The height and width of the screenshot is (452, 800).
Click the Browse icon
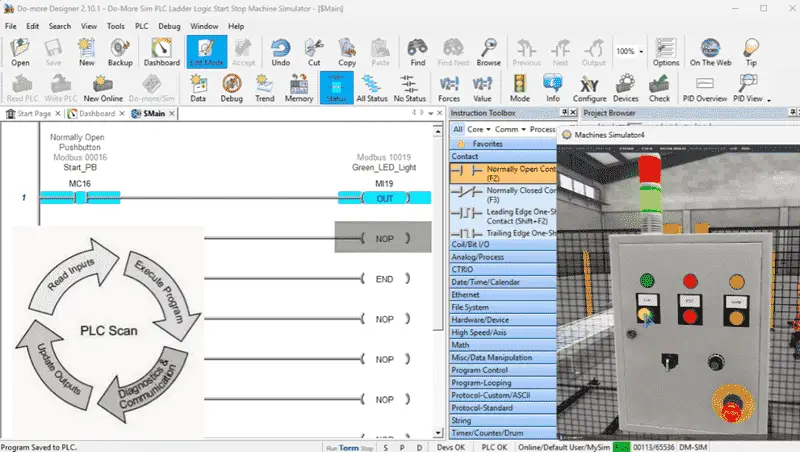[x=488, y=52]
